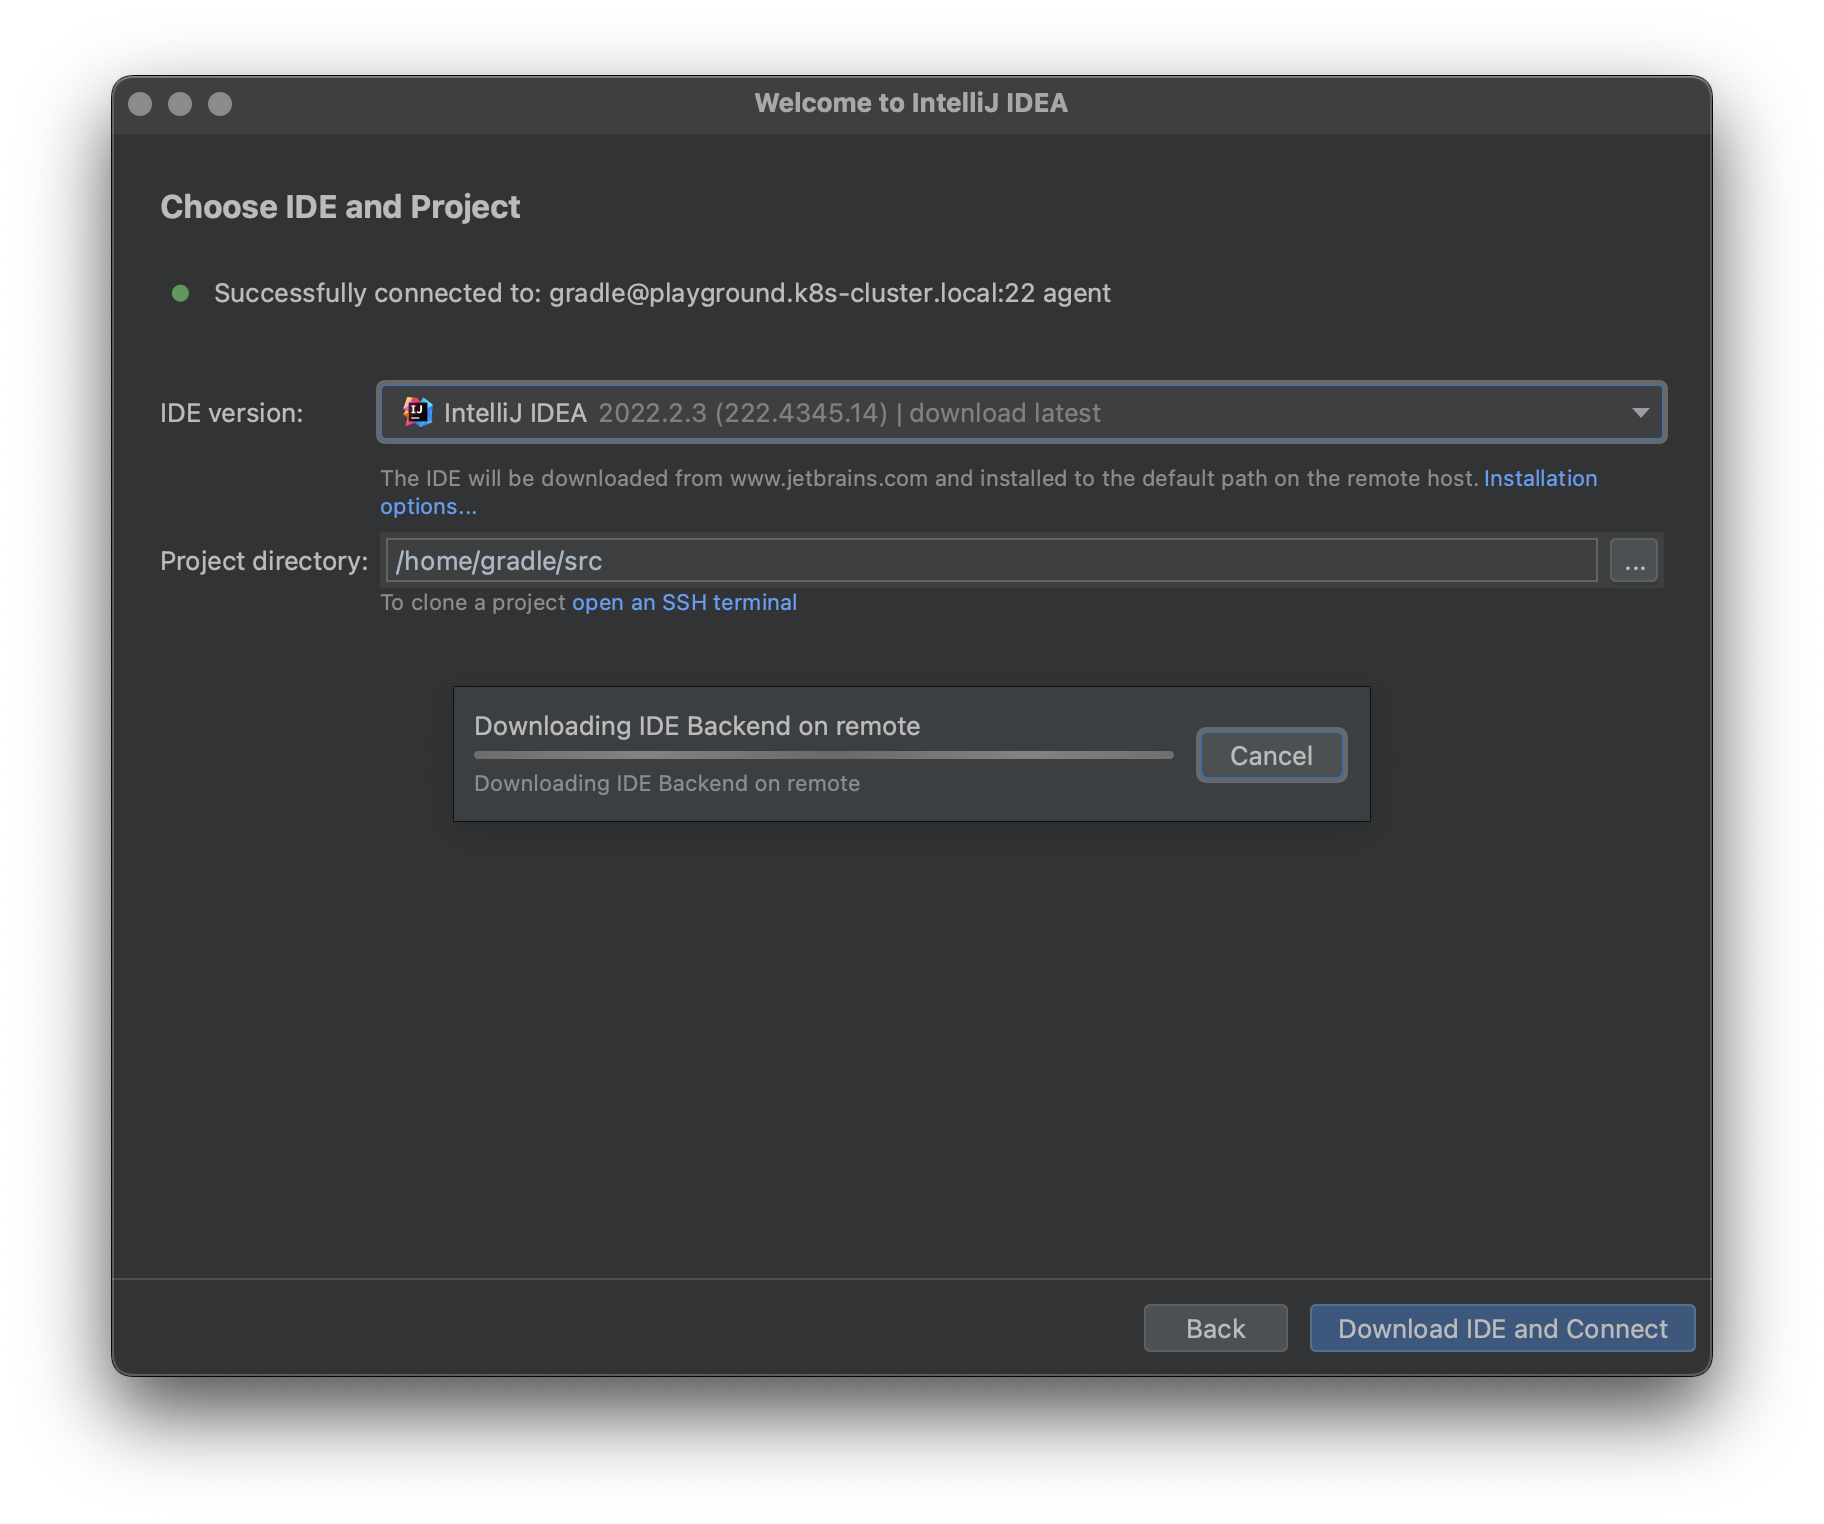Click the Choose IDE and Project heading
Image resolution: width=1824 pixels, height=1524 pixels.
click(x=340, y=206)
